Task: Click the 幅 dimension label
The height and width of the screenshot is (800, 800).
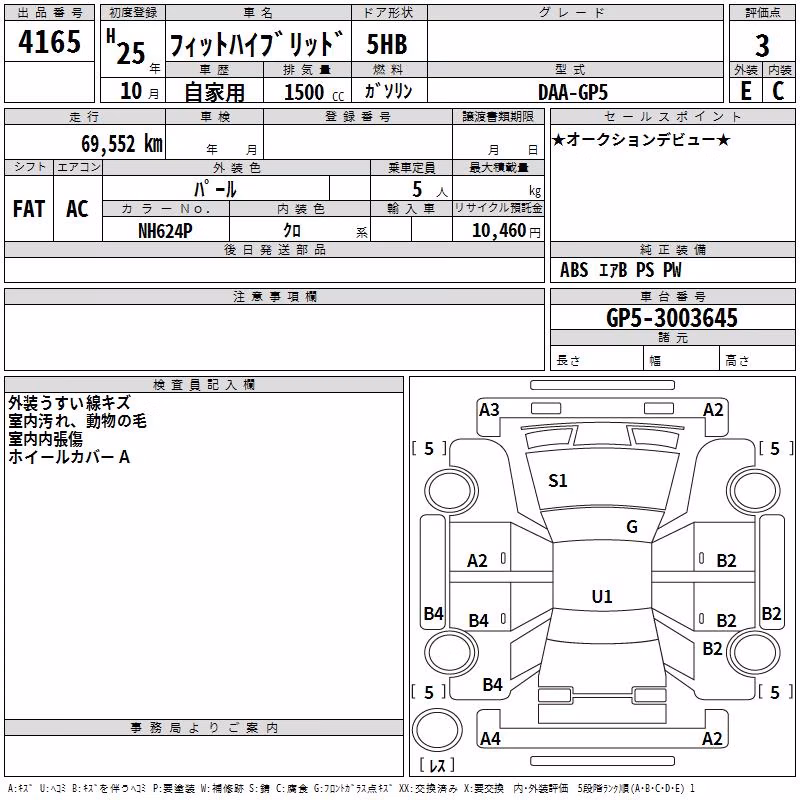Action: coord(655,361)
